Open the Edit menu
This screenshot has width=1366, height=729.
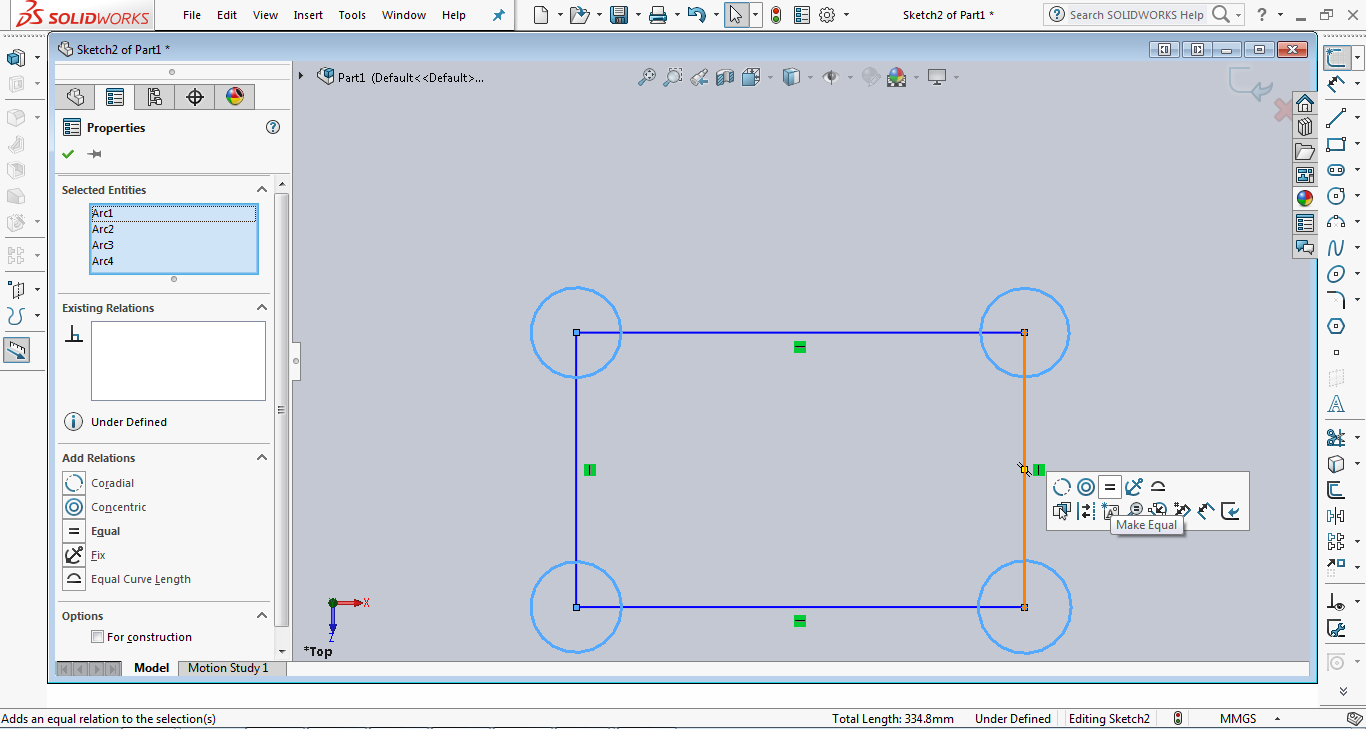pyautogui.click(x=227, y=15)
